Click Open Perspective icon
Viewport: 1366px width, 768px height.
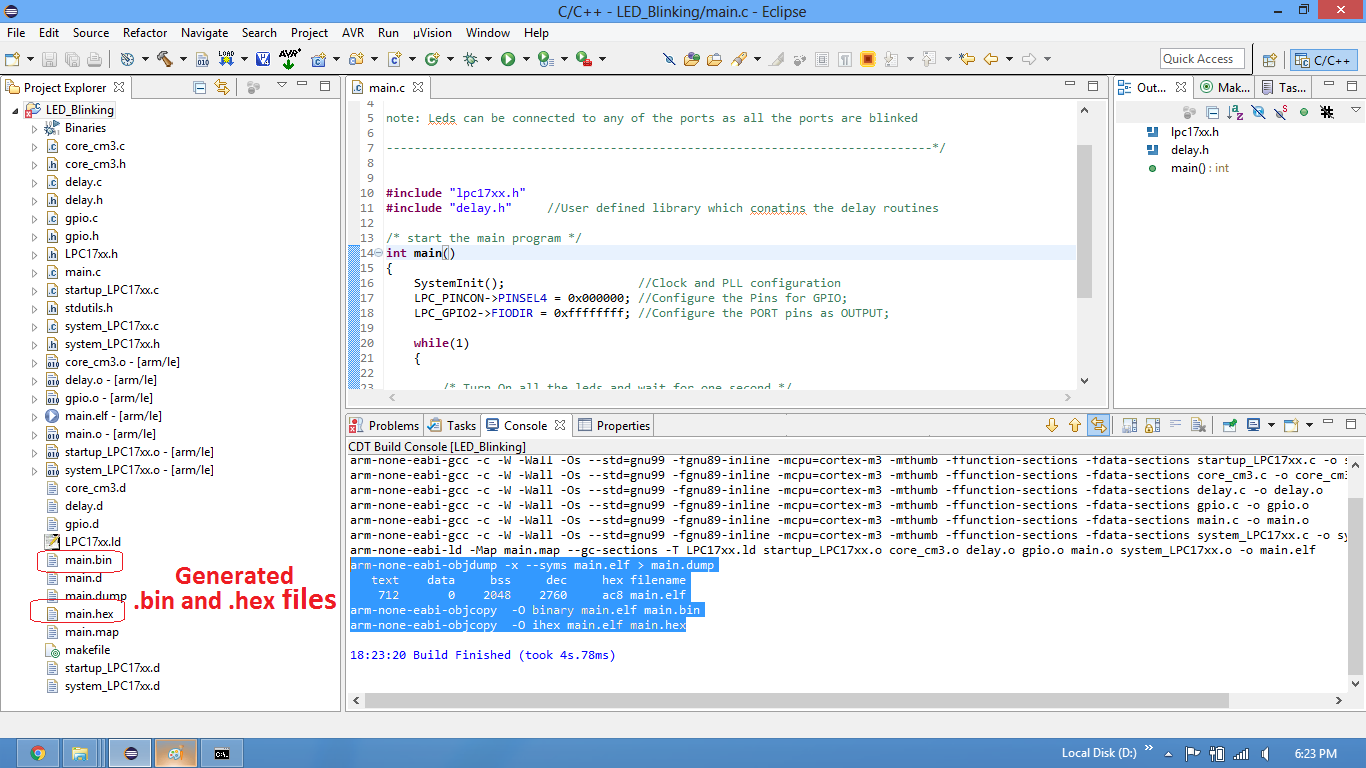tap(1269, 60)
